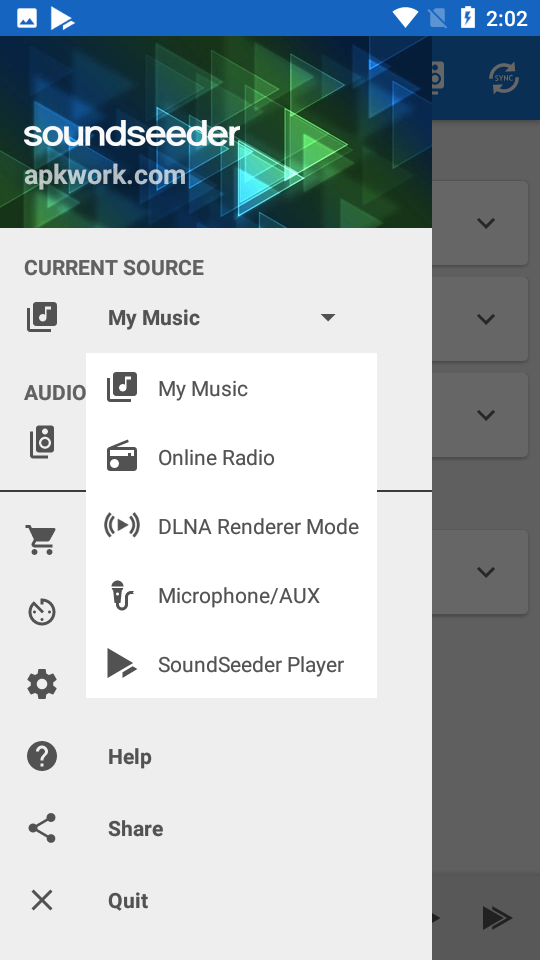
Task: Click the Help question mark icon
Action: 42,756
